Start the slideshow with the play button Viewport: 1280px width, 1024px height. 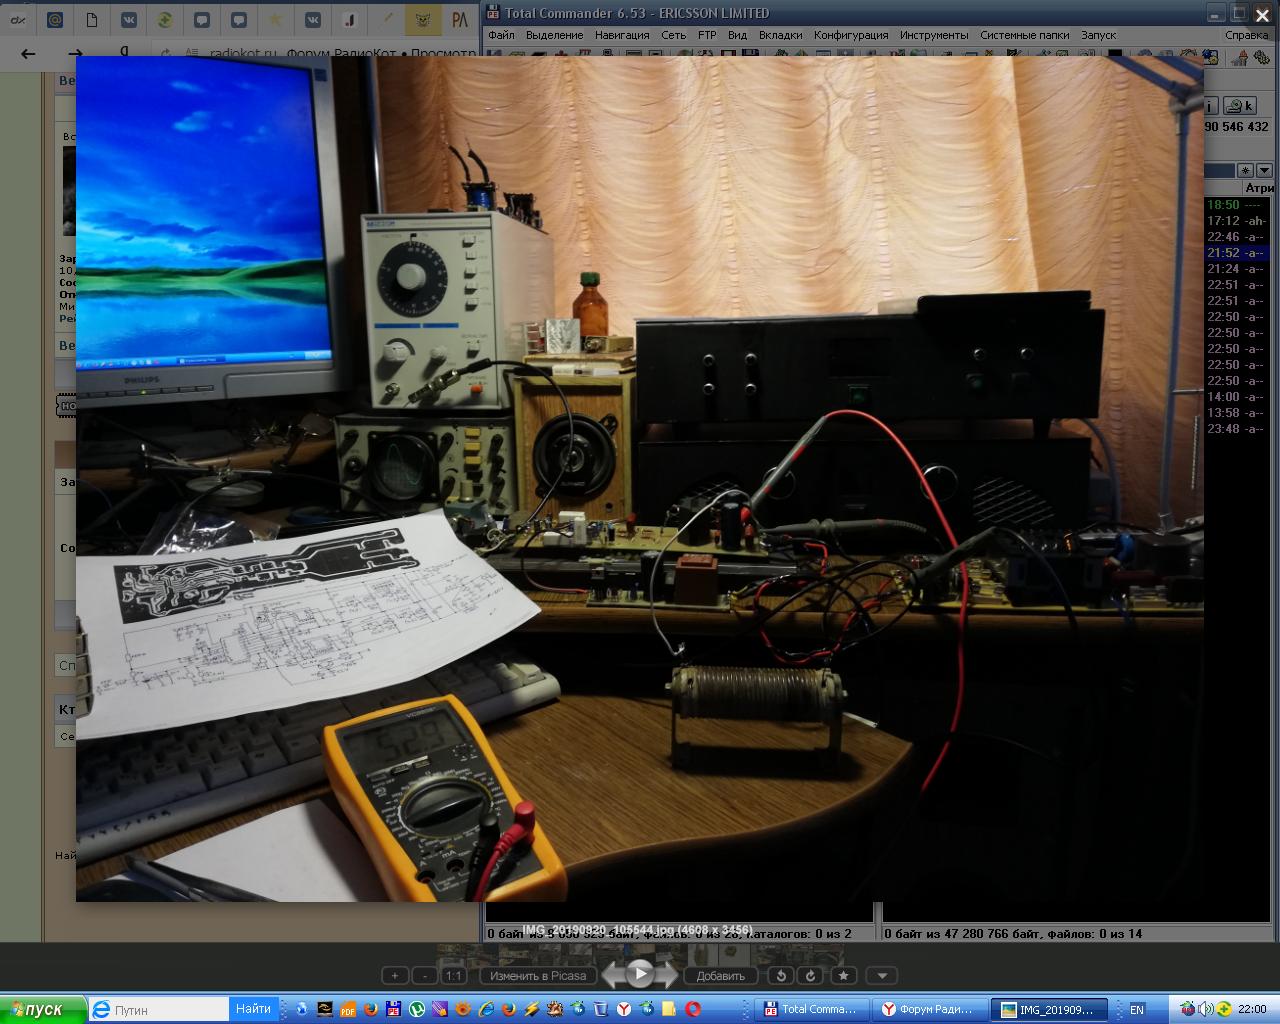tap(640, 974)
